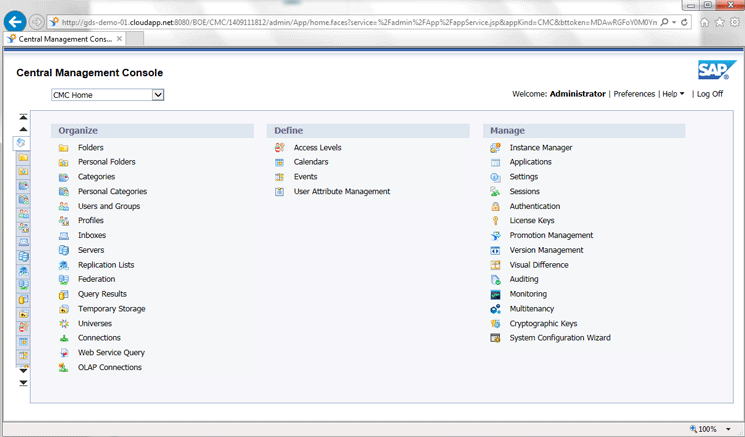
Task: Click the Folders icon under Organize
Action: [64, 148]
